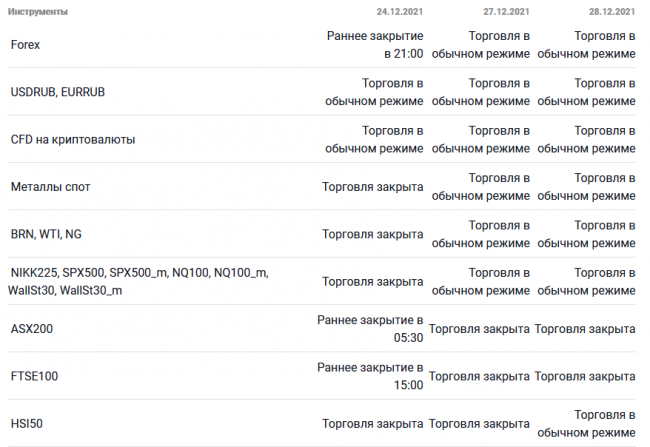Screen dimensions: 650x447
Task: Click ASX200 "Торговля закрыта" cell under 28.12.2021
Action: [x=585, y=329]
